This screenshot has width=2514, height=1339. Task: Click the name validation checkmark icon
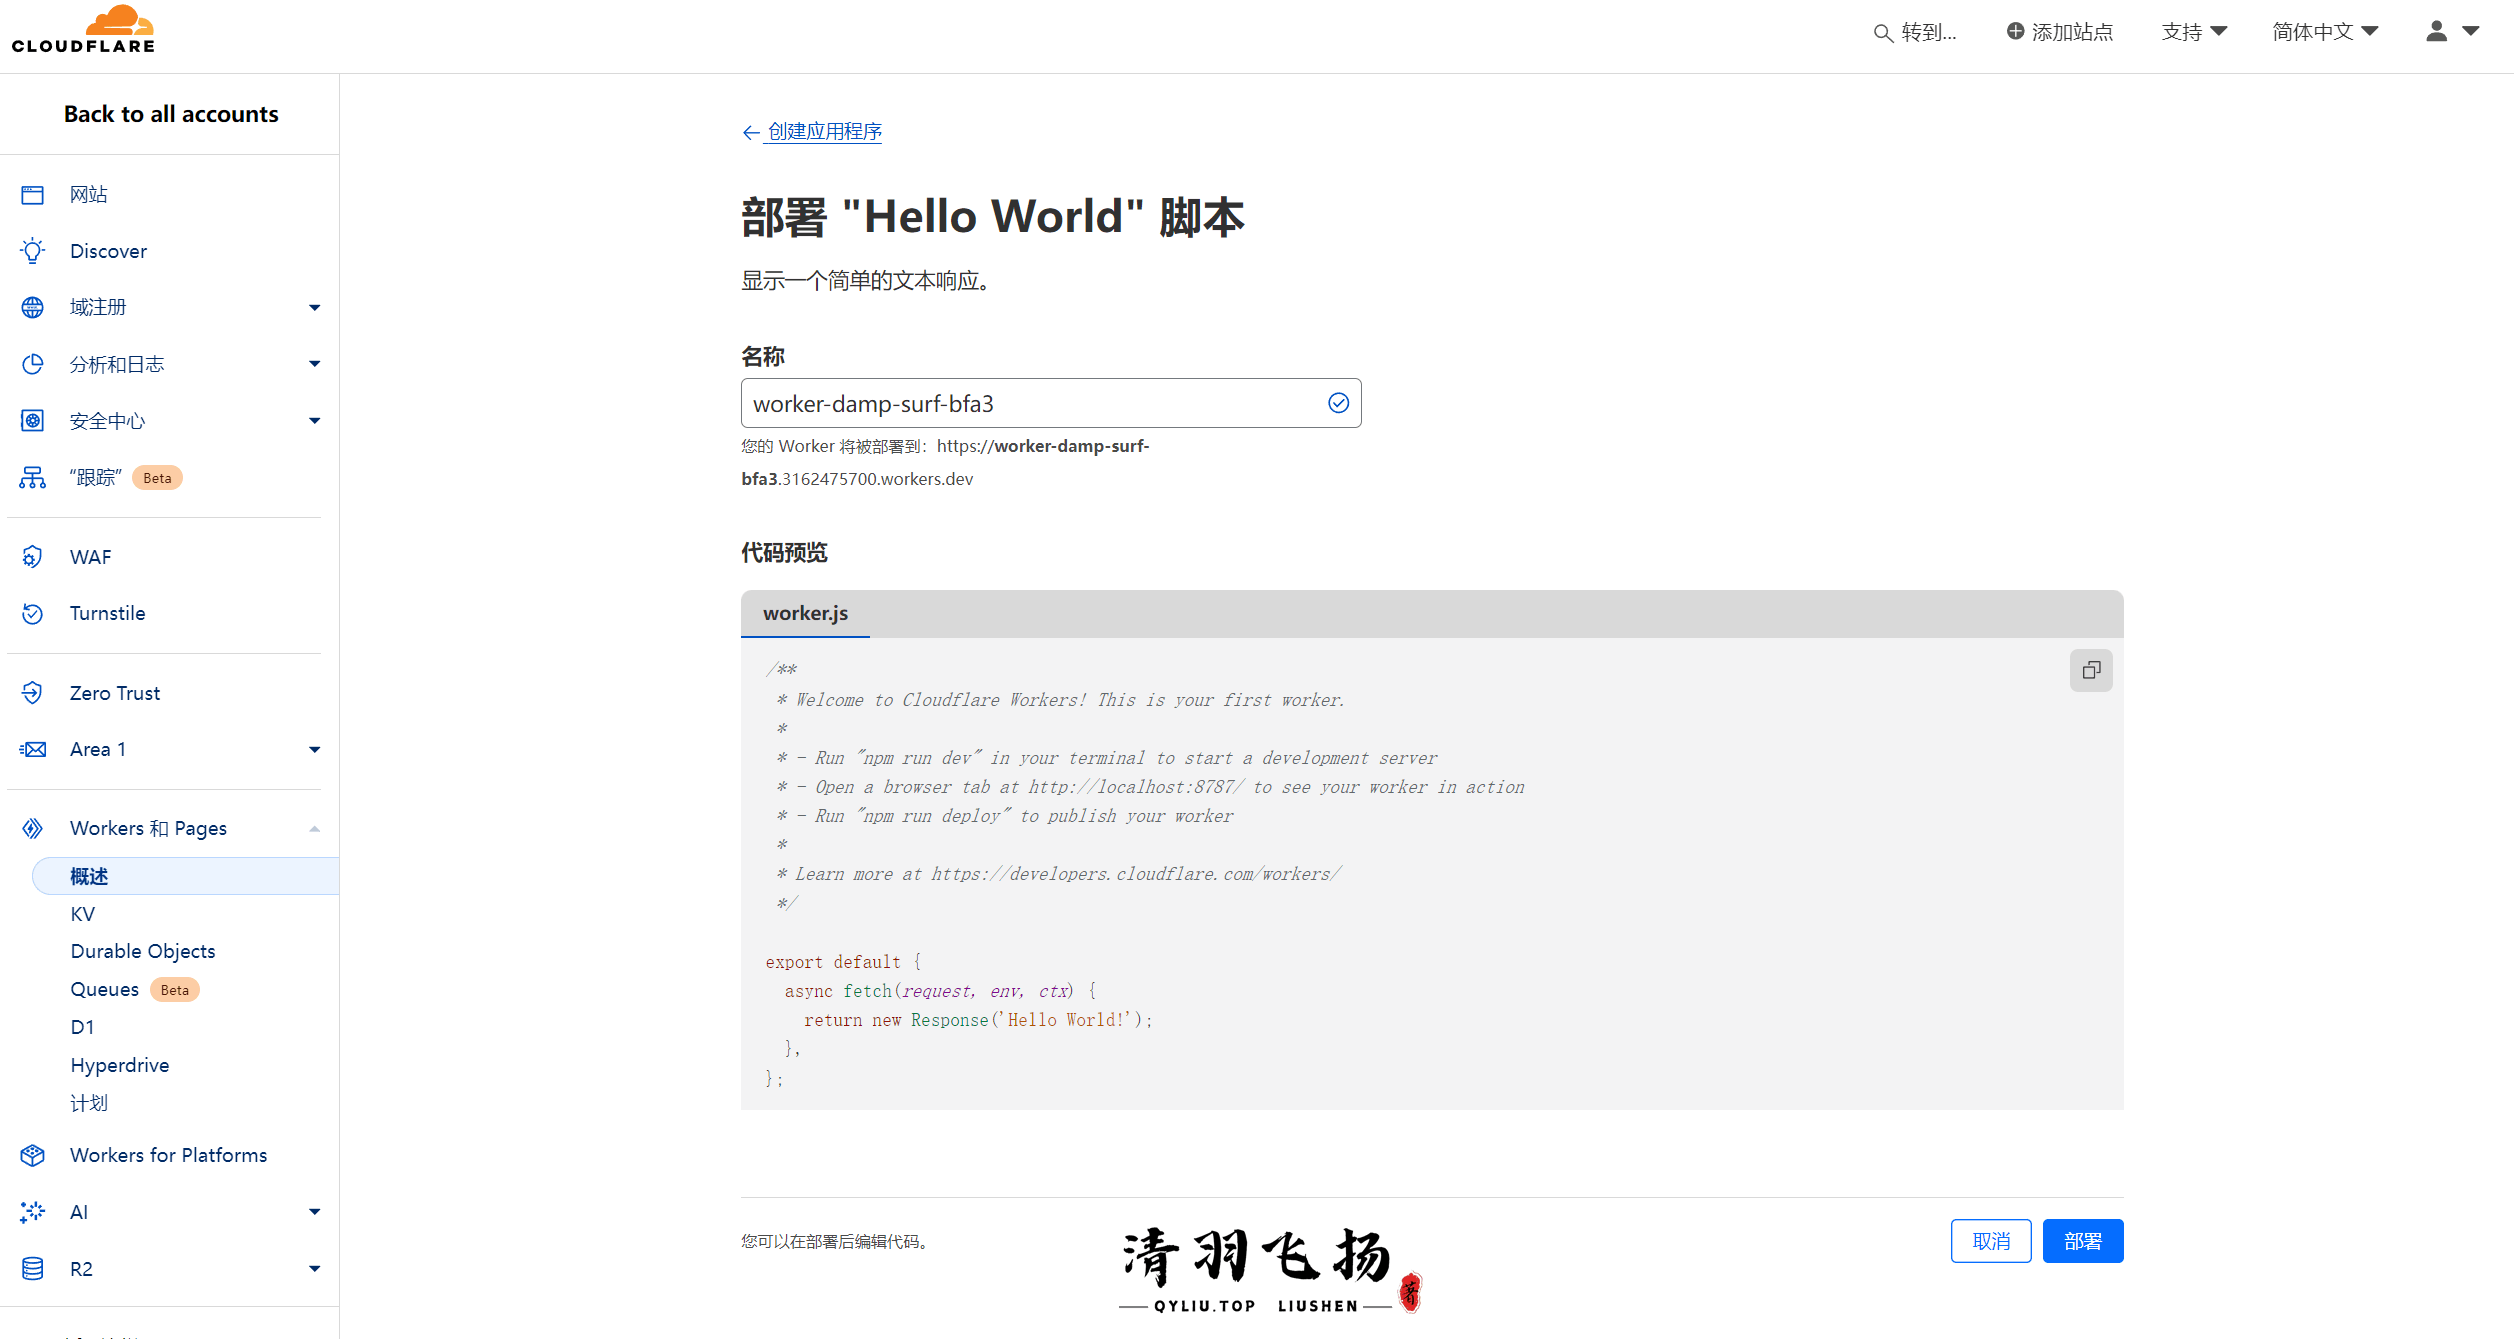point(1338,403)
